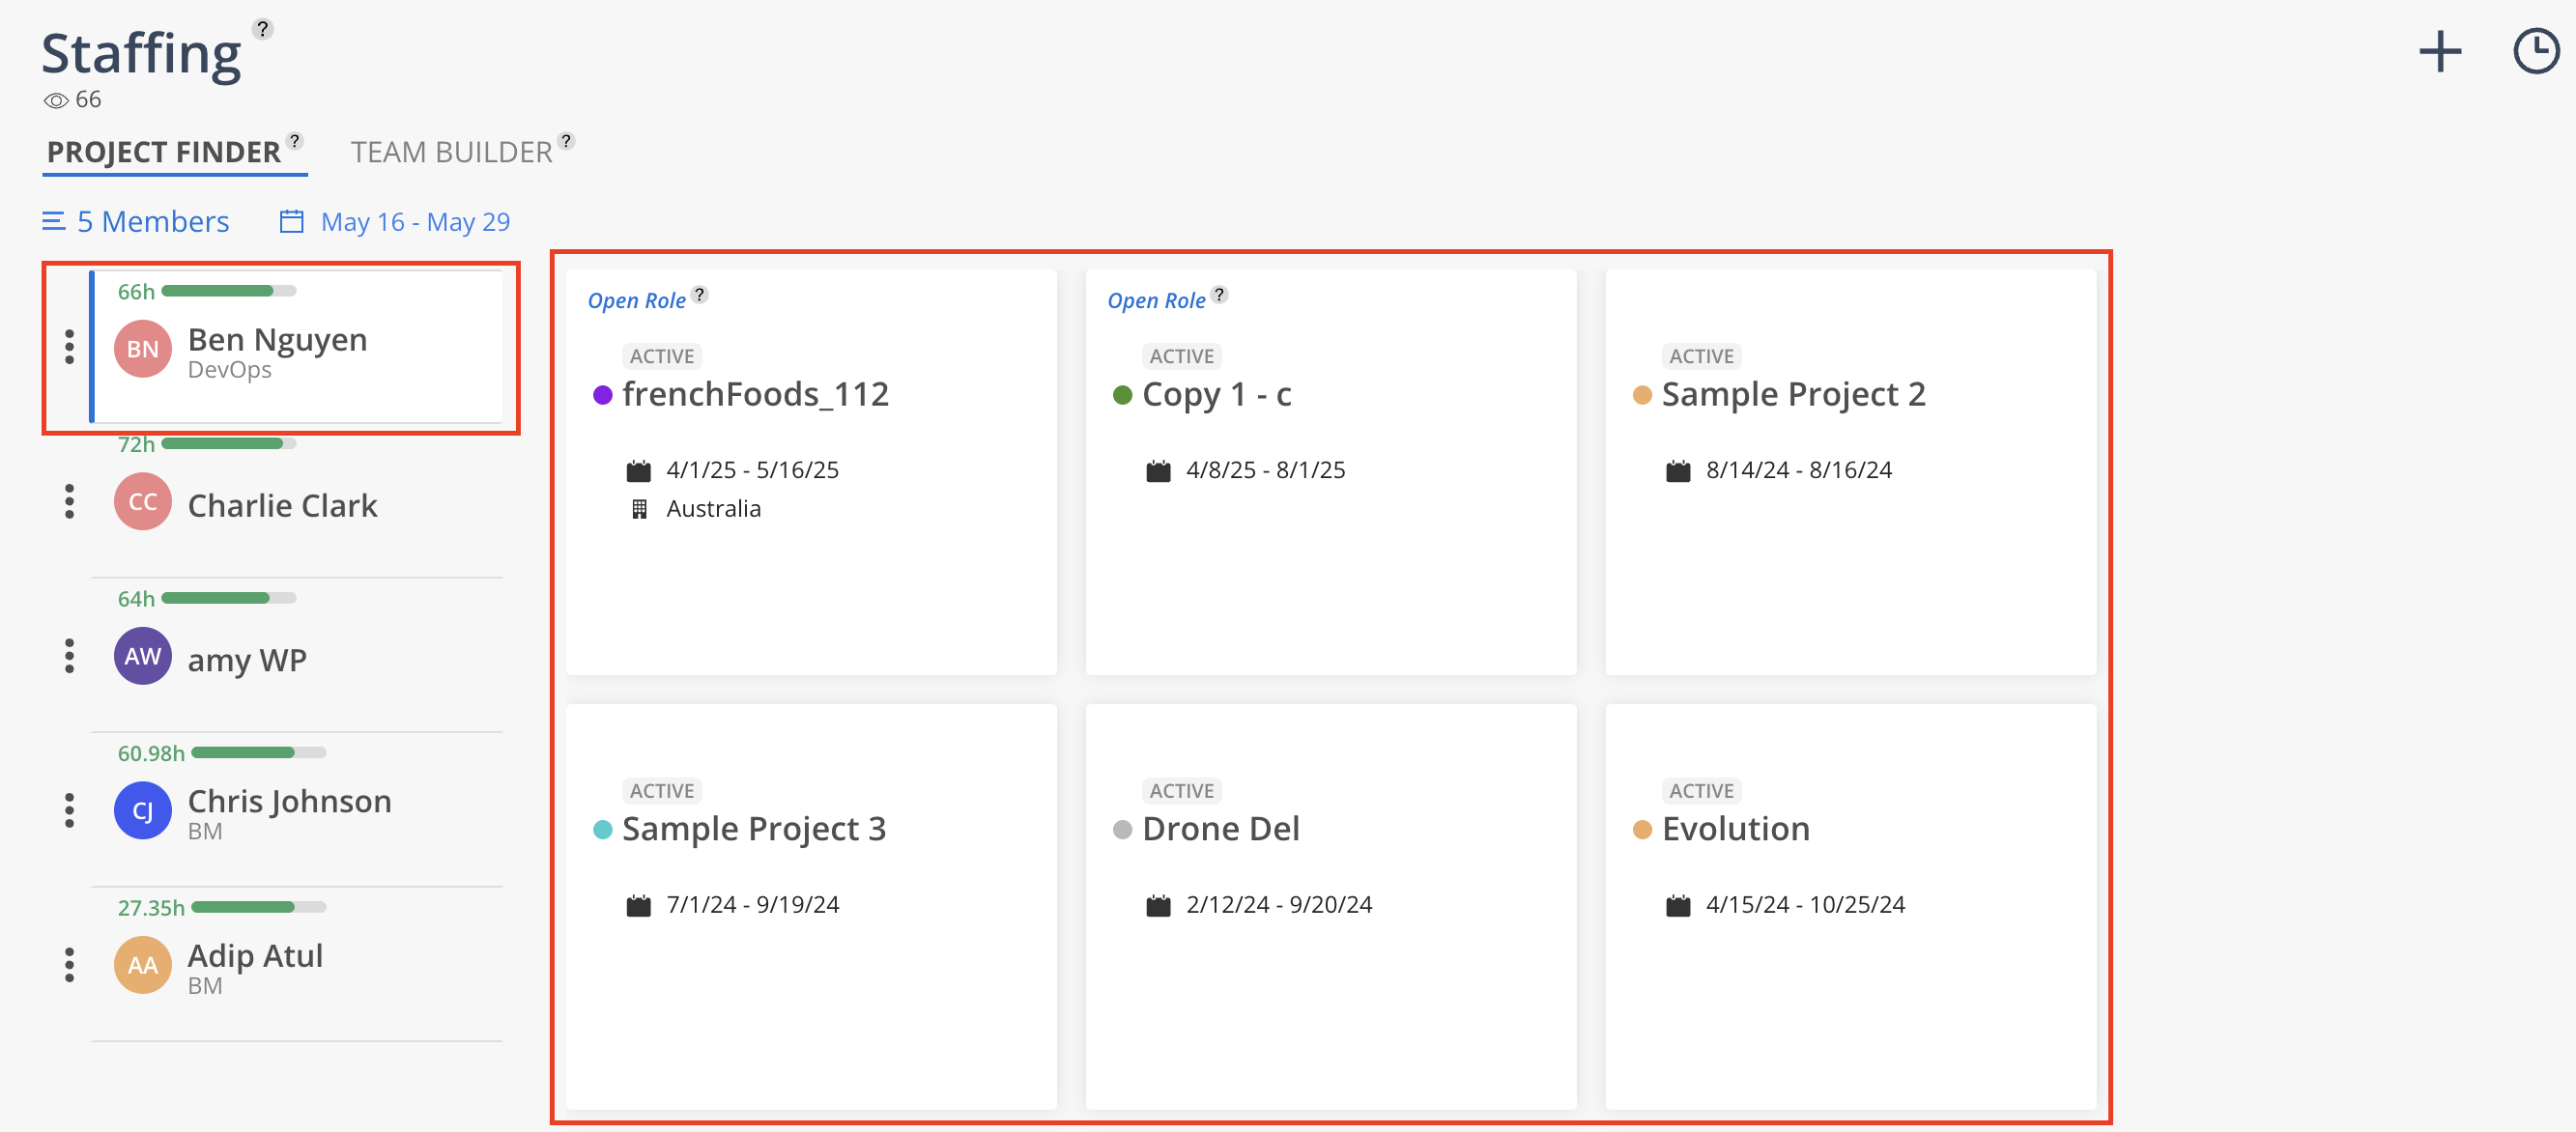Screen dimensions: 2576x1132
Task: Click Charlie Clark's 72h capacity bar
Action: coord(229,443)
